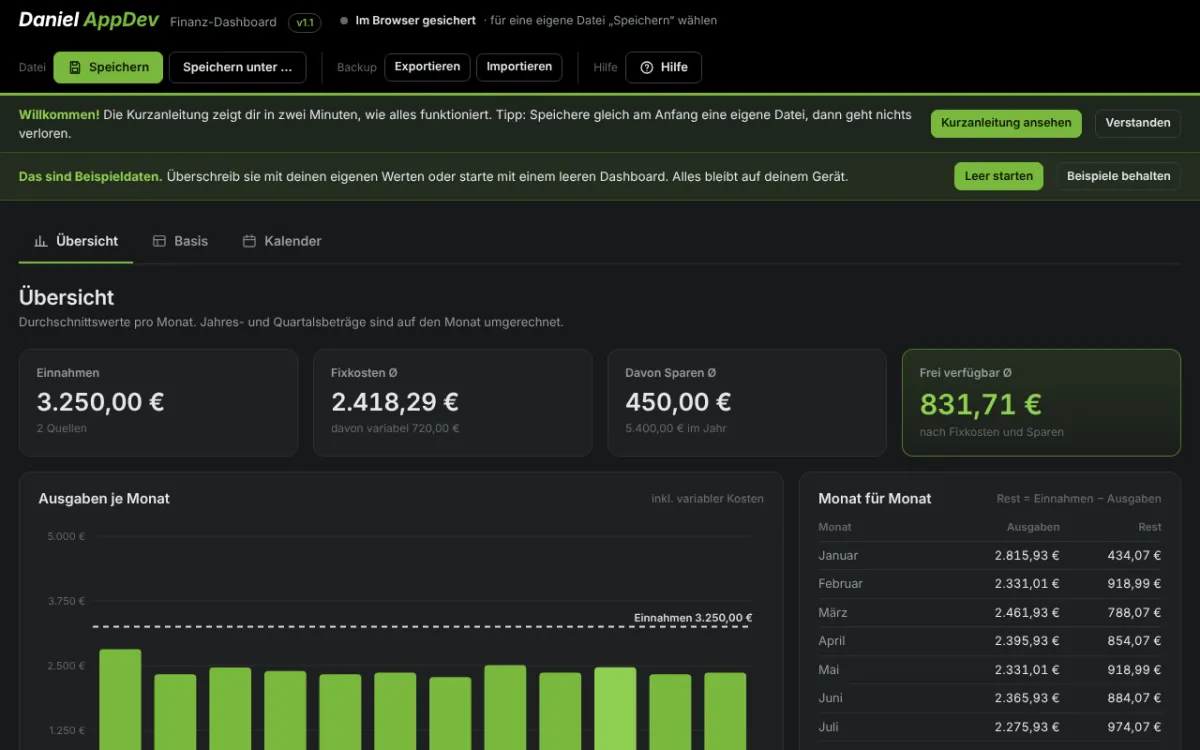Screen dimensions: 1200x750
Task: Open the Fixkosten Ø 2.418,29 € card
Action: point(452,402)
